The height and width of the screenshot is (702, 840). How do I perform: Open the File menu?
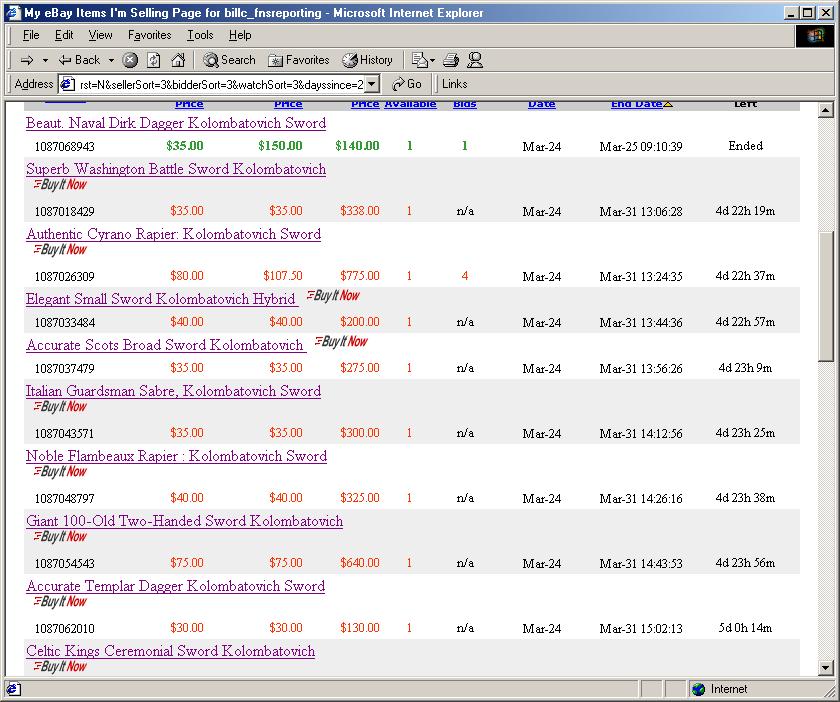pos(31,35)
